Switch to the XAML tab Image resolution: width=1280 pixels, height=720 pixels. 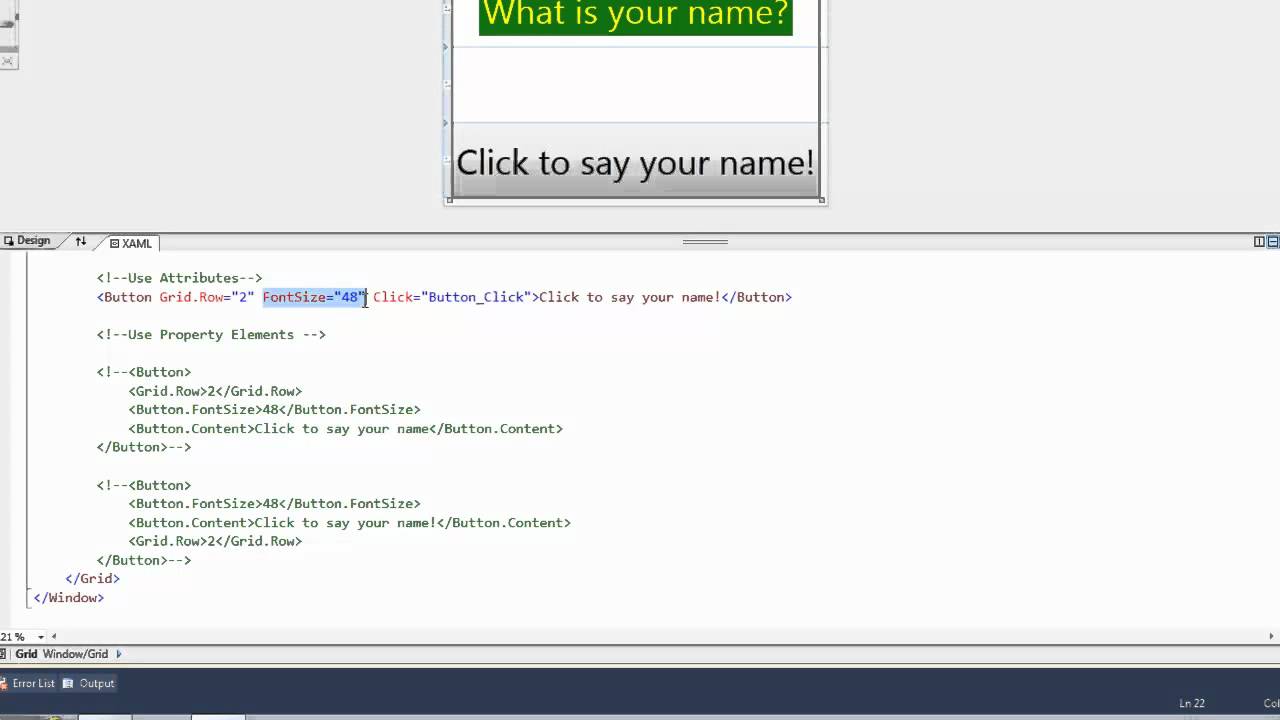click(x=131, y=243)
